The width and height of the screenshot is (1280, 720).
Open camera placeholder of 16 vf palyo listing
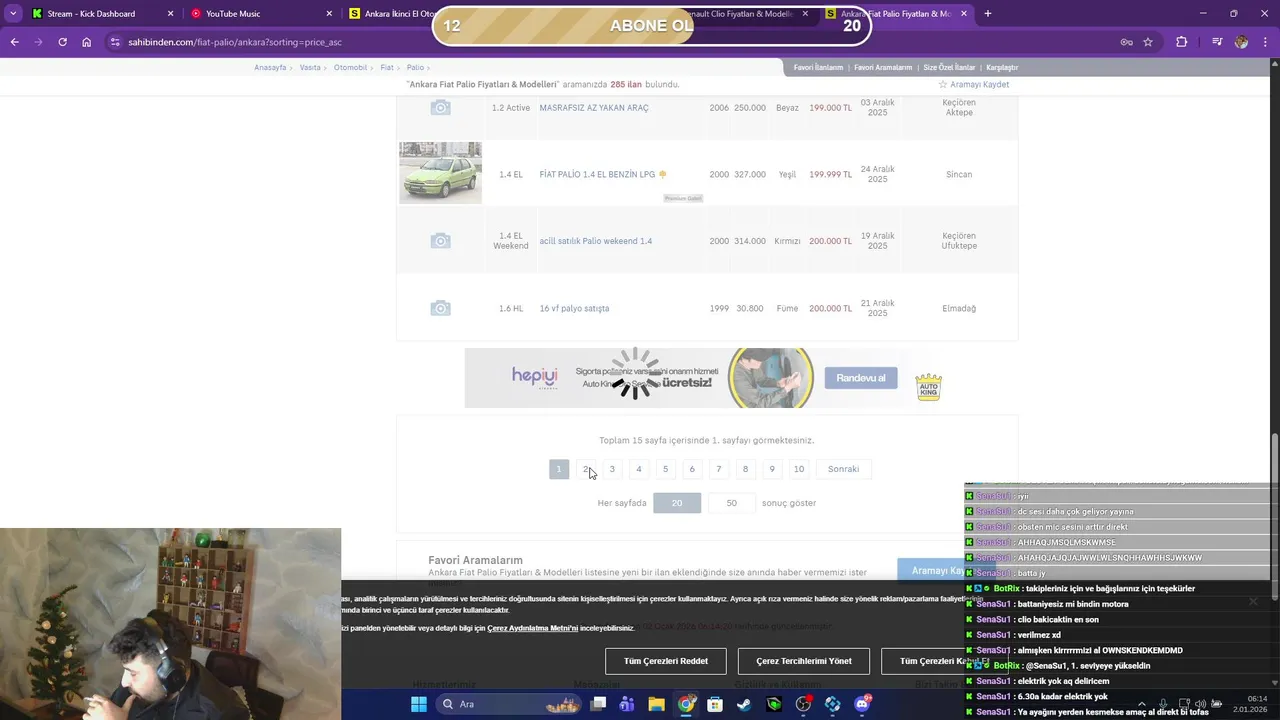(x=440, y=308)
